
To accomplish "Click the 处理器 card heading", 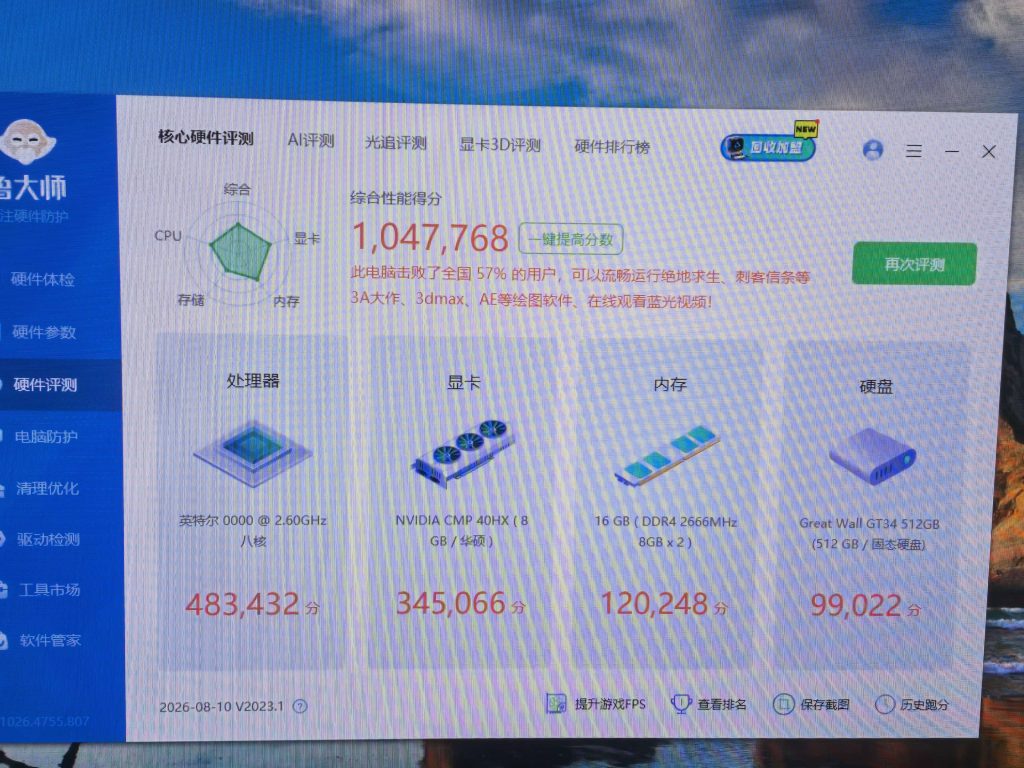I will (x=253, y=381).
